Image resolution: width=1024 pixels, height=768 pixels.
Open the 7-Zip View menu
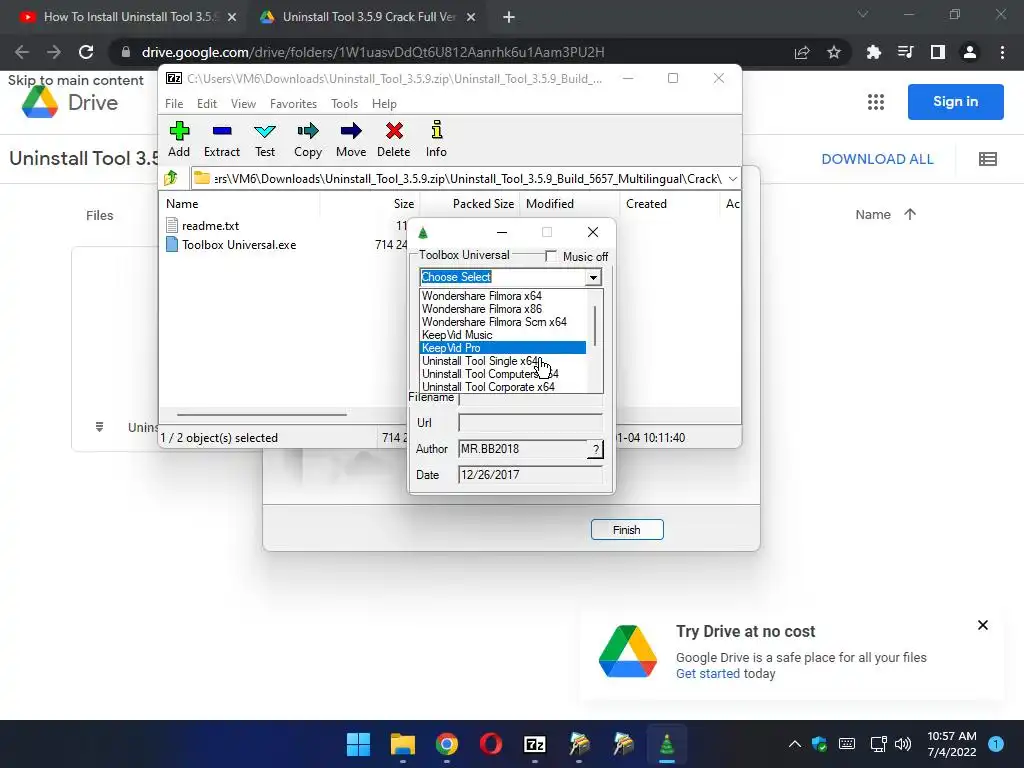click(x=243, y=104)
